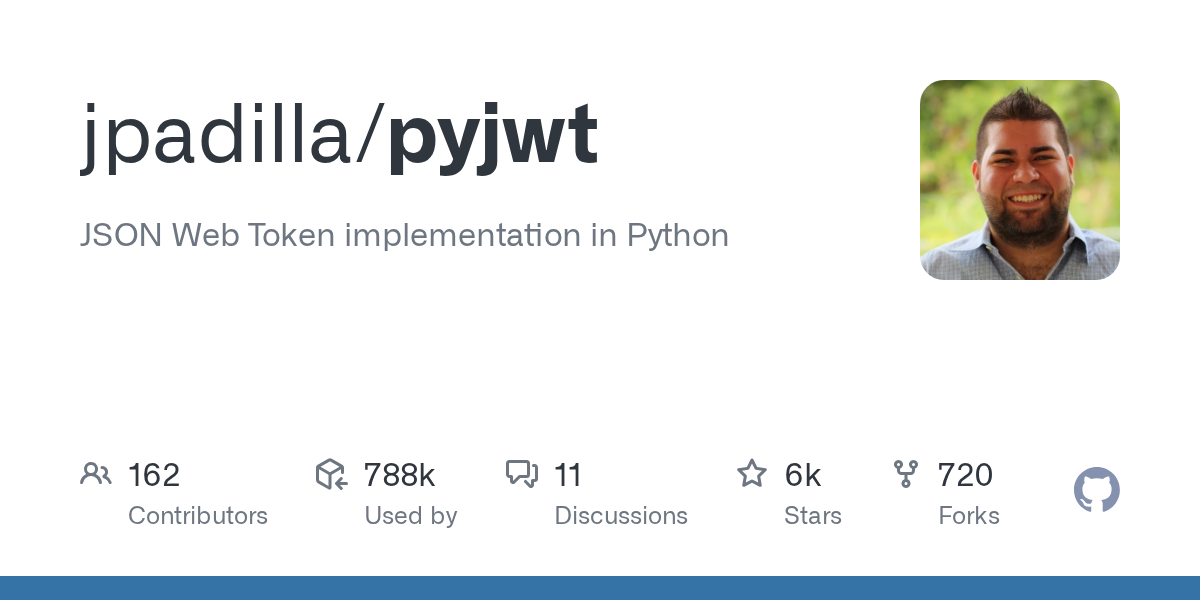Click the Used by package icon
This screenshot has height=600, width=1200.
(331, 474)
